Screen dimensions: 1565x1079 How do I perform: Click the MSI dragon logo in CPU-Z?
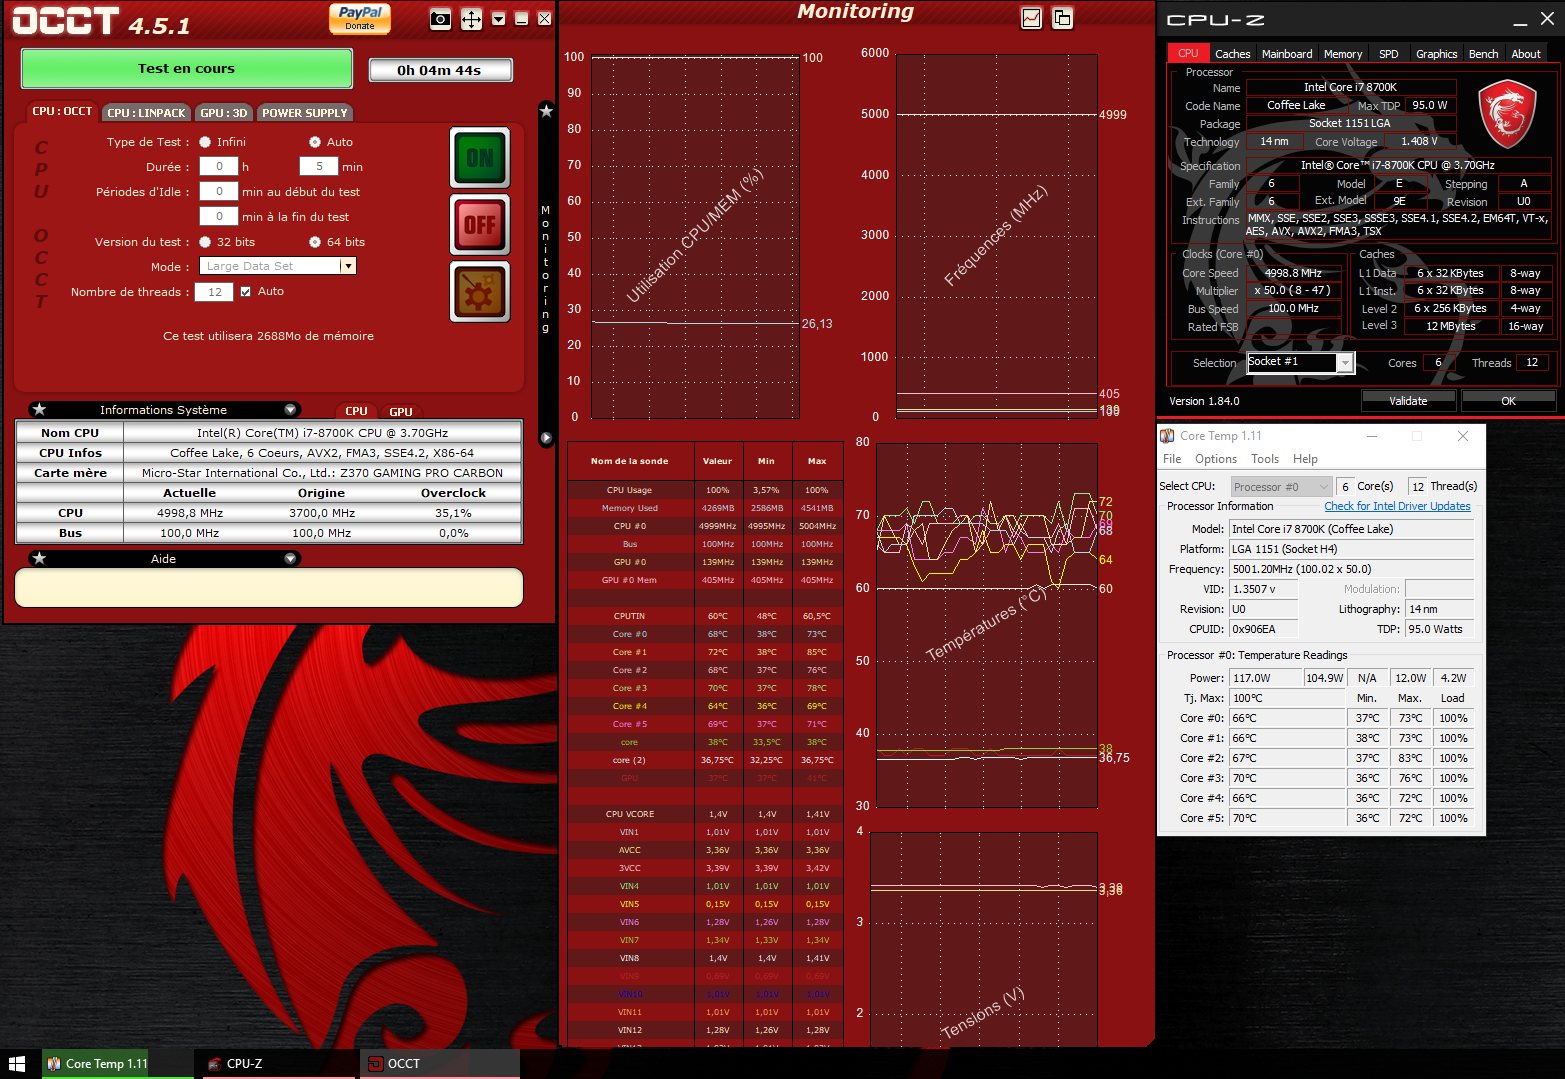1507,112
